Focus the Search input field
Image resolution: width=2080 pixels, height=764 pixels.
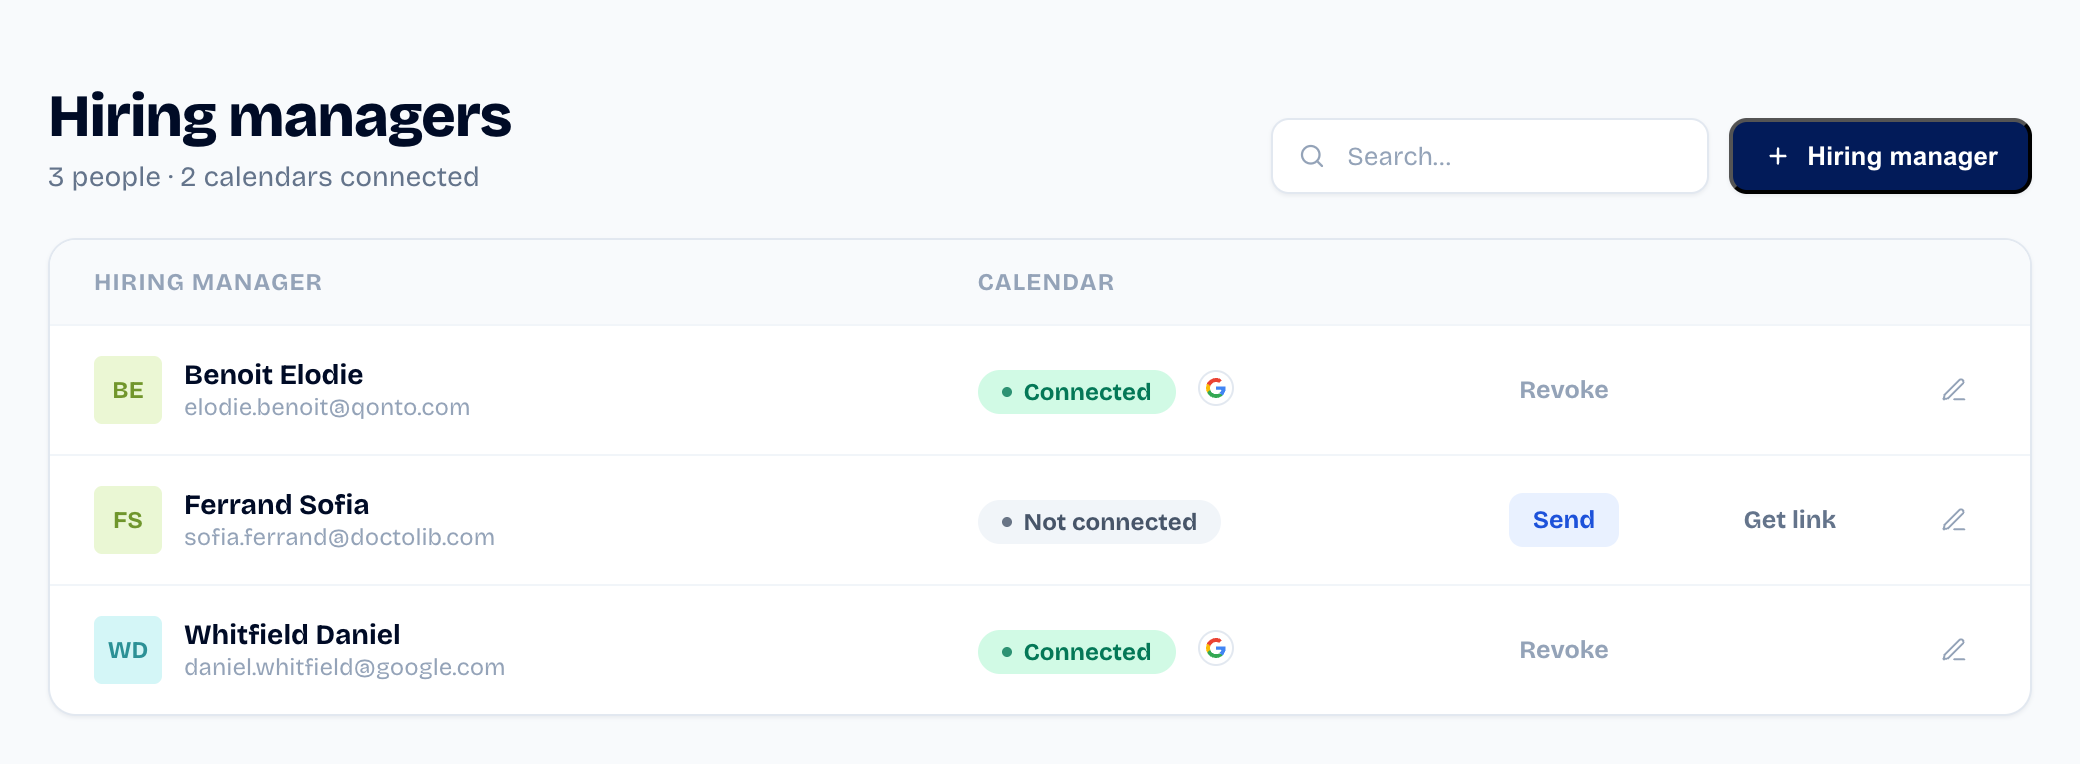1490,156
